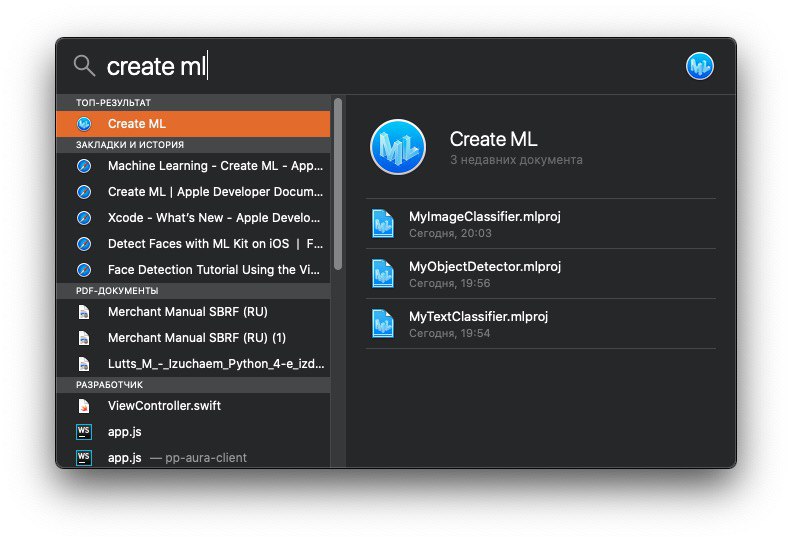
Task: Click 'Сегодня, 20:03' timestamp
Action: [x=450, y=233]
